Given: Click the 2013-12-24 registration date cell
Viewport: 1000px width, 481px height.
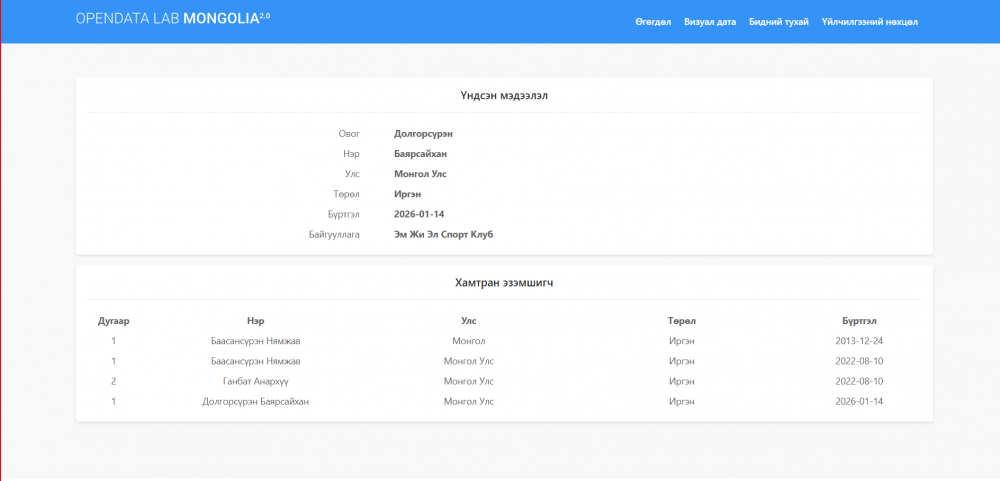Looking at the screenshot, I should coord(859,341).
